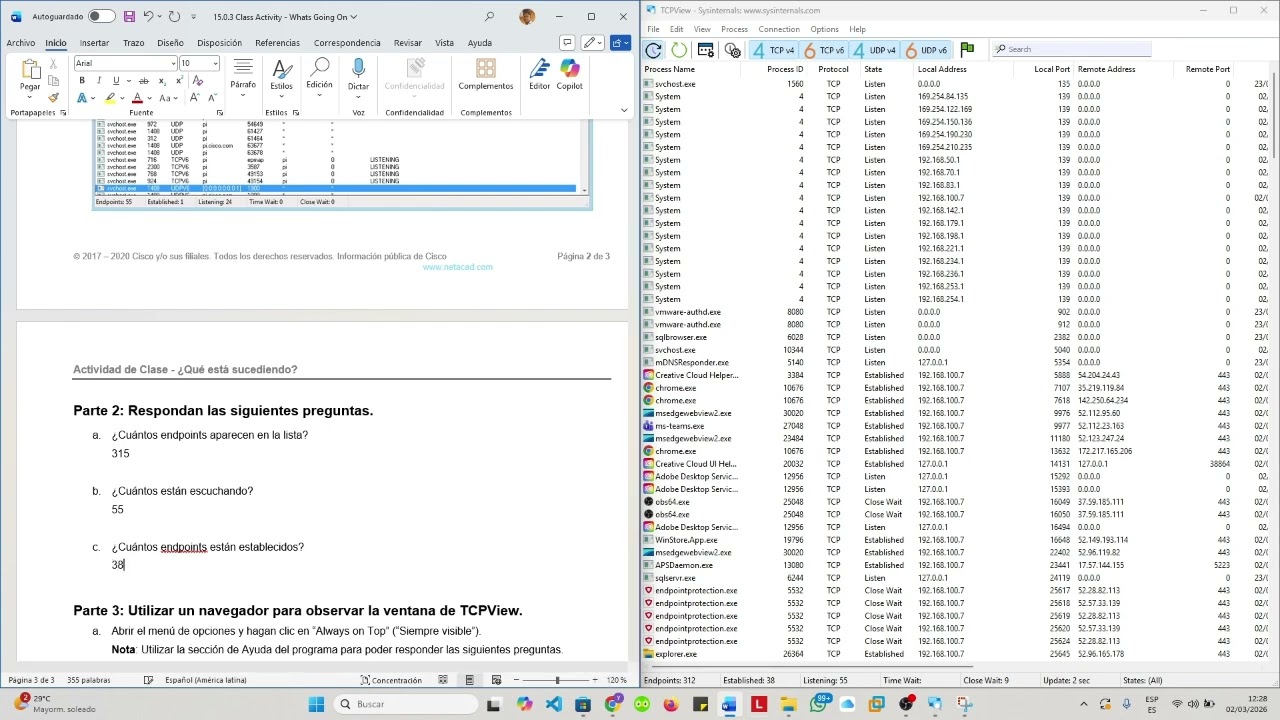Open the Options menu in TCPView
1280x720 pixels.
[824, 29]
